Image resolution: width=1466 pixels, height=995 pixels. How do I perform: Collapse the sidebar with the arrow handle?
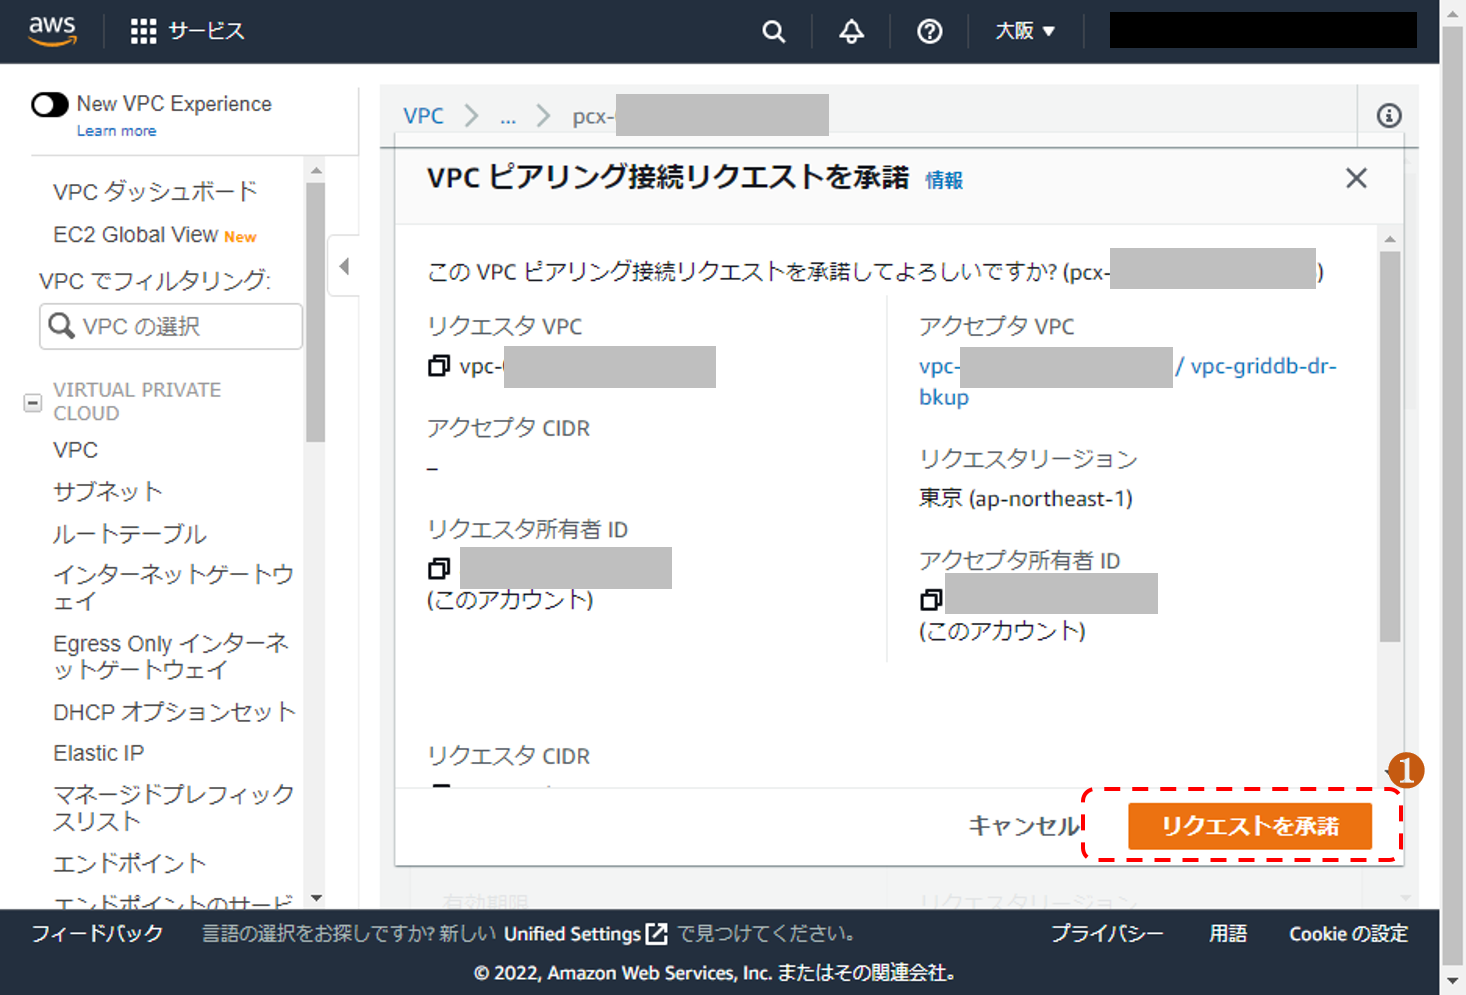pyautogui.click(x=344, y=266)
